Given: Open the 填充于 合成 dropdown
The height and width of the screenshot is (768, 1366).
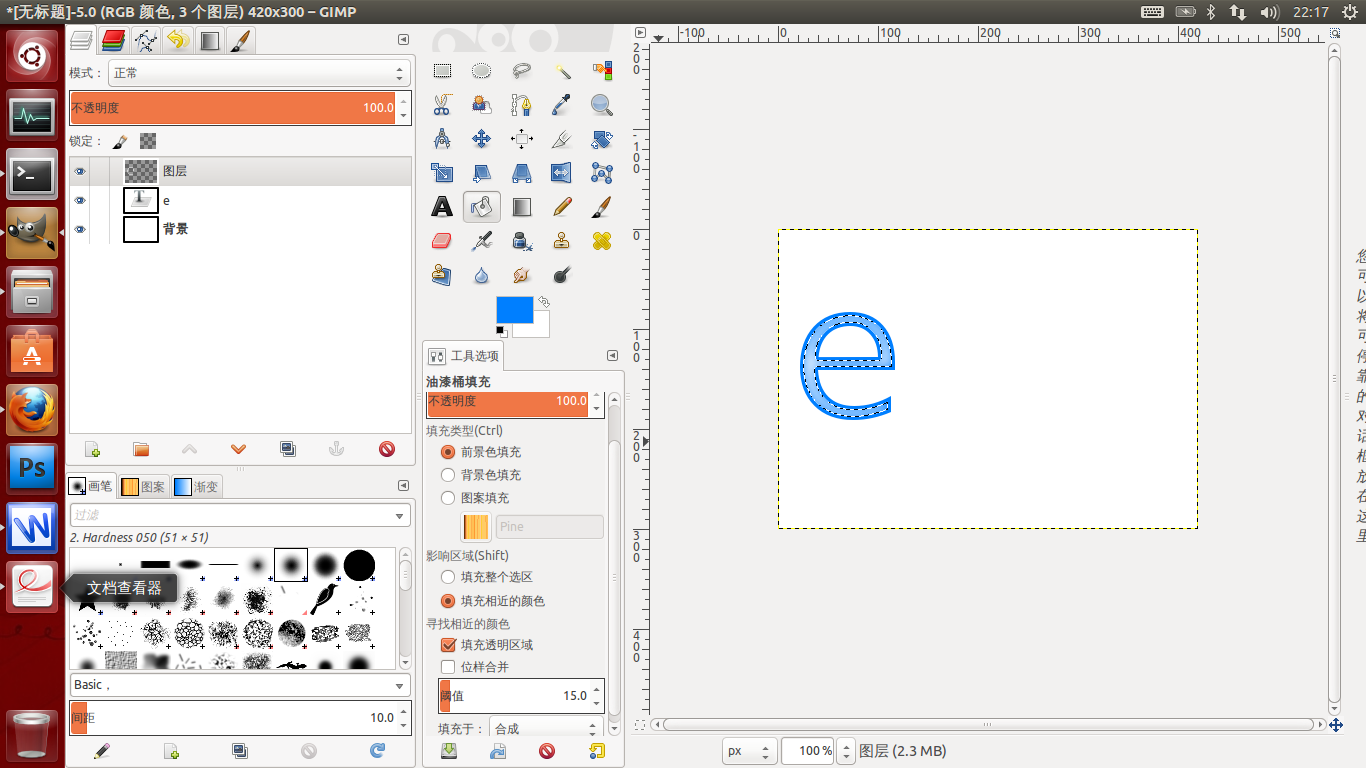Looking at the screenshot, I should pyautogui.click(x=547, y=729).
